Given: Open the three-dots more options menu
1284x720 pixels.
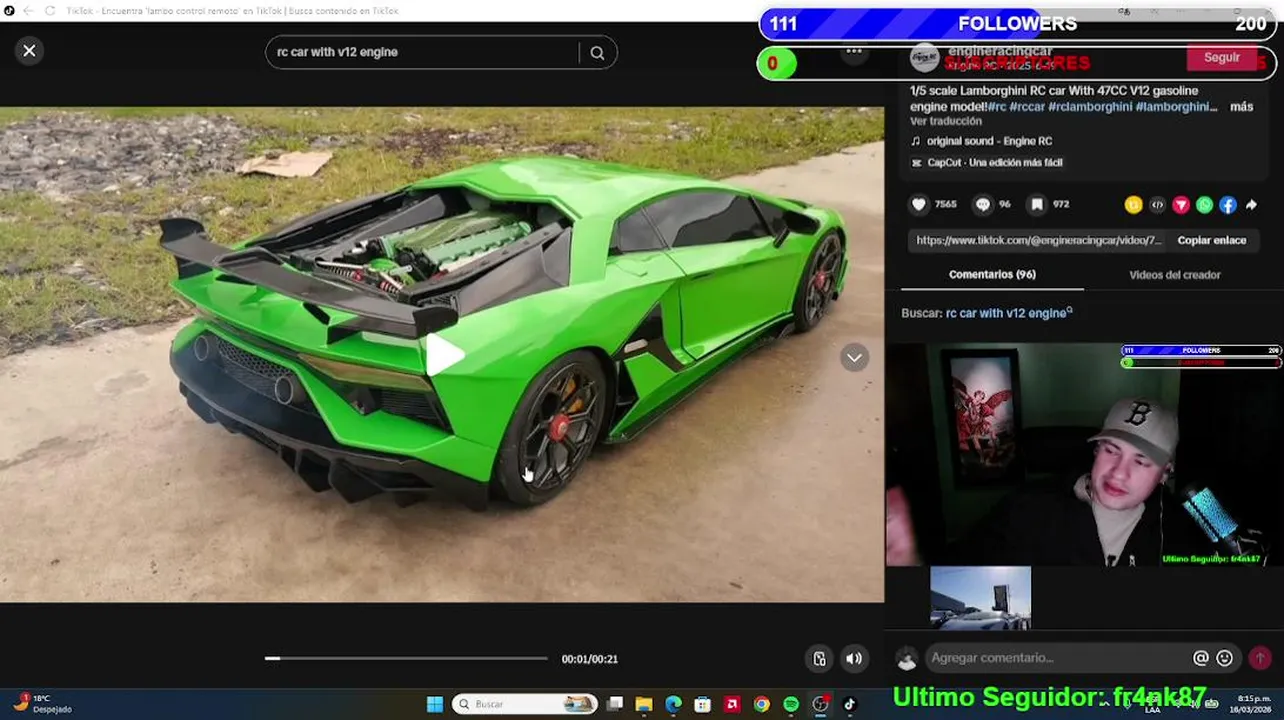Looking at the screenshot, I should (x=854, y=51).
